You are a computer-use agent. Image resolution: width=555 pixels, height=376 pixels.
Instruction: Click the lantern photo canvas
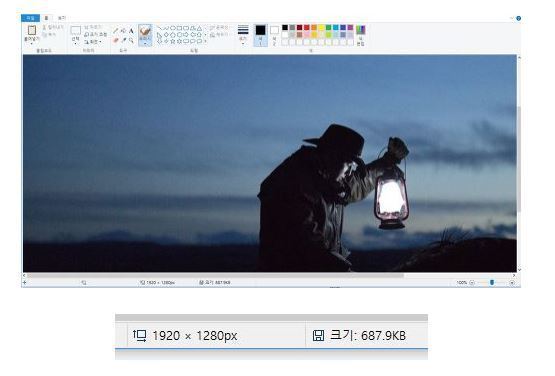click(x=270, y=163)
